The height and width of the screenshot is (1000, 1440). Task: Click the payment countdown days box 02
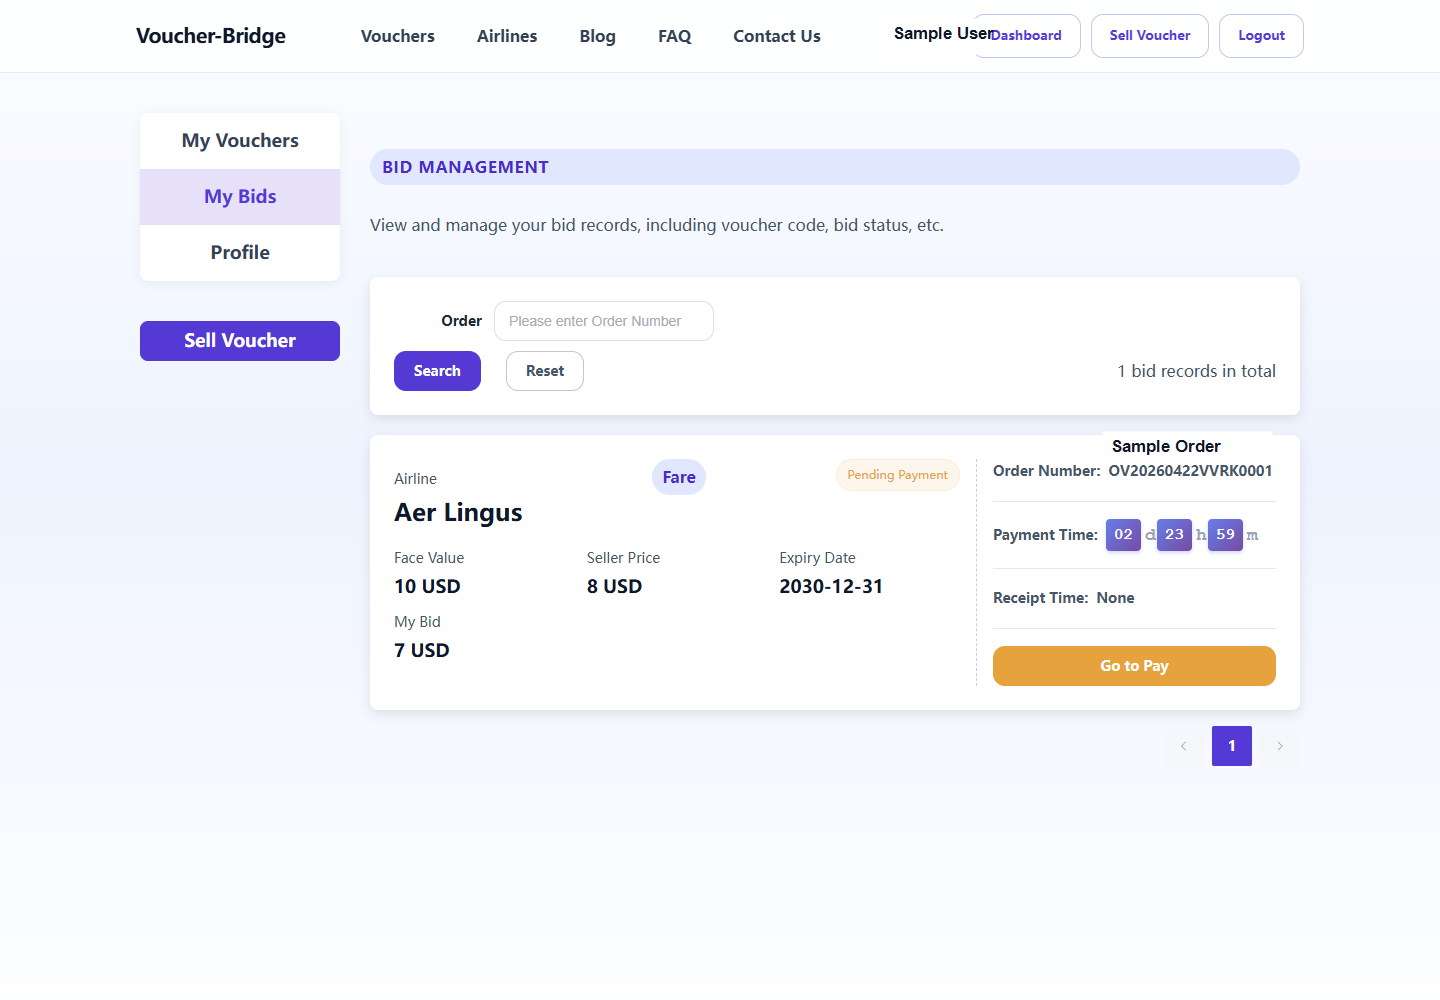click(x=1123, y=535)
